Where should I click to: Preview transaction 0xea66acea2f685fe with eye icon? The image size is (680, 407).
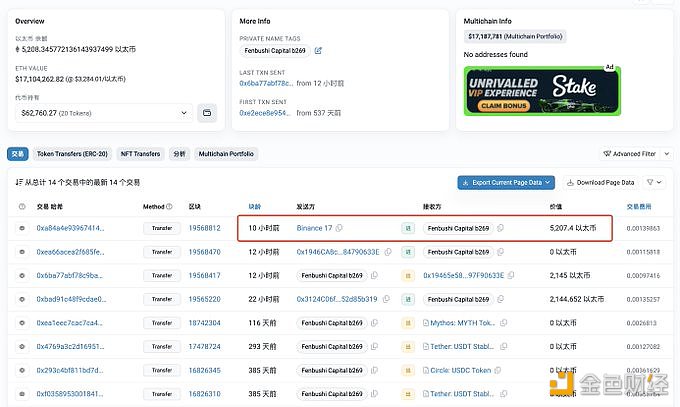point(22,252)
